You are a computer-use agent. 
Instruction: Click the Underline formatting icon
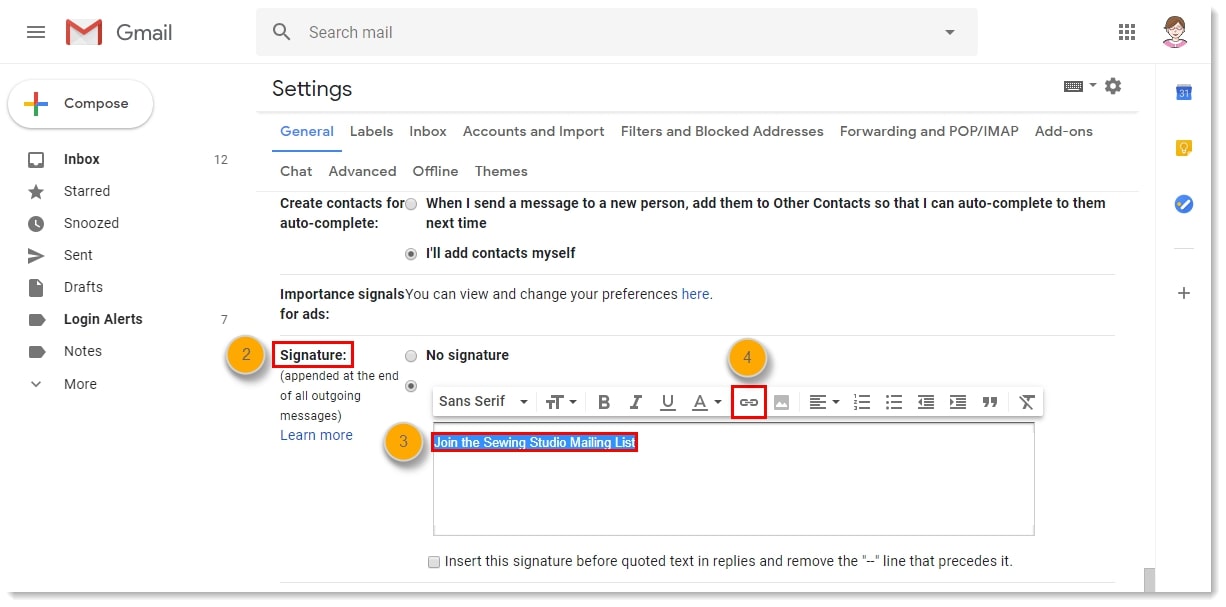(x=668, y=402)
